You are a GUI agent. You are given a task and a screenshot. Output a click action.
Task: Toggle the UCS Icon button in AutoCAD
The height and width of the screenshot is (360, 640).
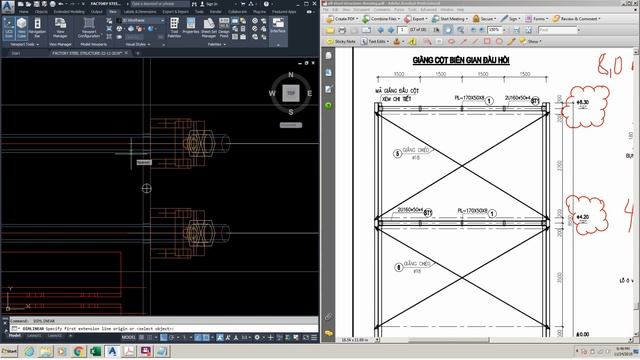(x=9, y=28)
